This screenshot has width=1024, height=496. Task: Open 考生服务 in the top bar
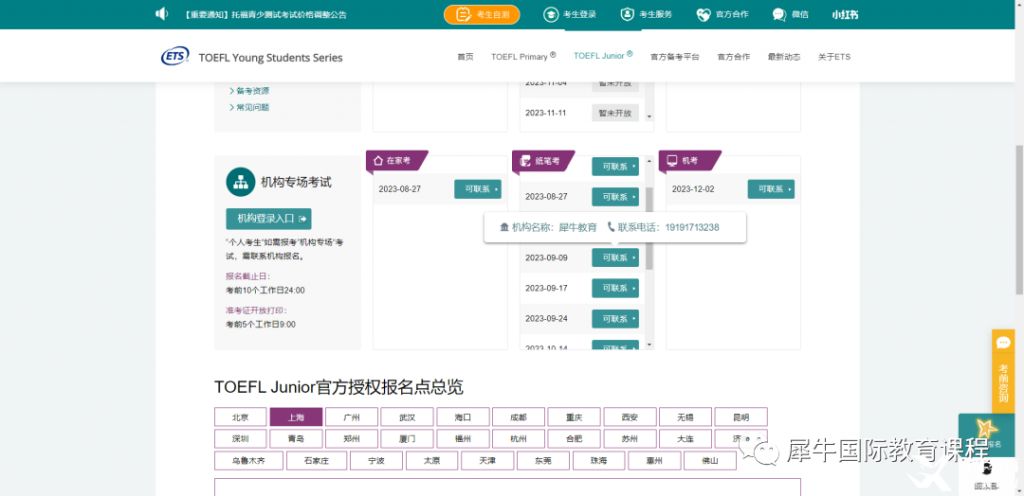[x=646, y=14]
